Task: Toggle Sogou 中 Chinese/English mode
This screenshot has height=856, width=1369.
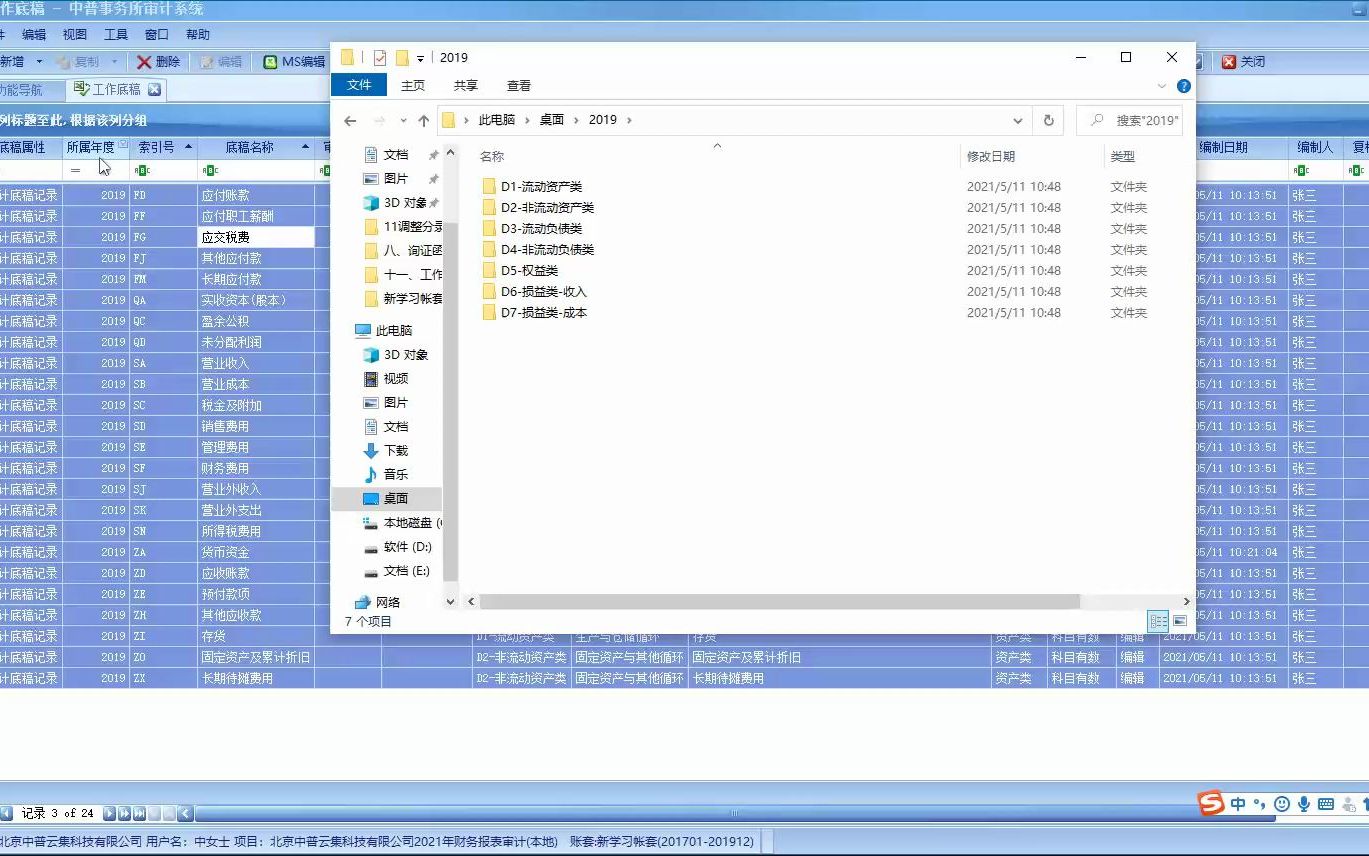Action: (1238, 804)
